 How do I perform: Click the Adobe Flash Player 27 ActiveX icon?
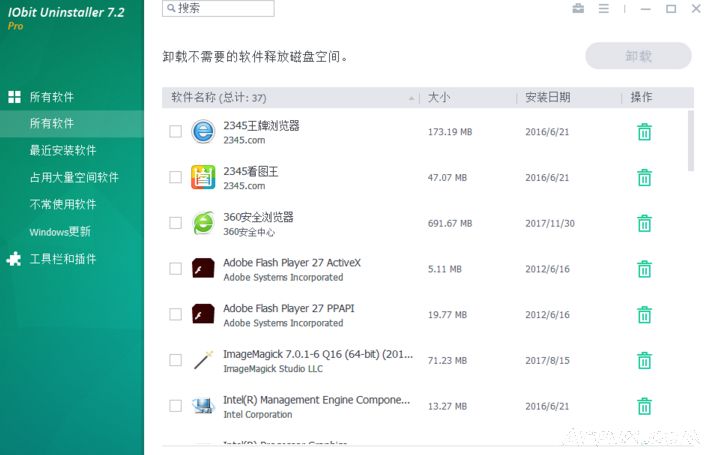(203, 268)
